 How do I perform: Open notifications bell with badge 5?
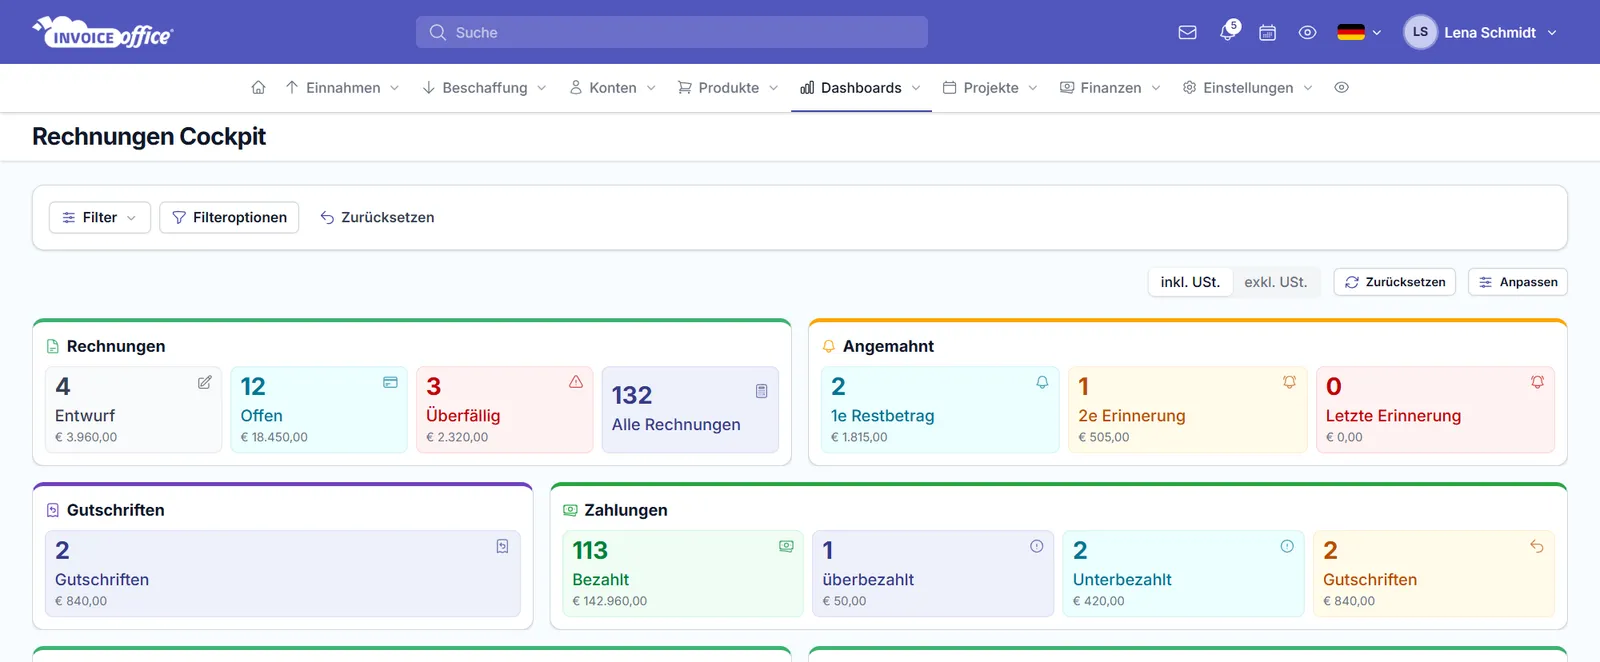[x=1228, y=32]
